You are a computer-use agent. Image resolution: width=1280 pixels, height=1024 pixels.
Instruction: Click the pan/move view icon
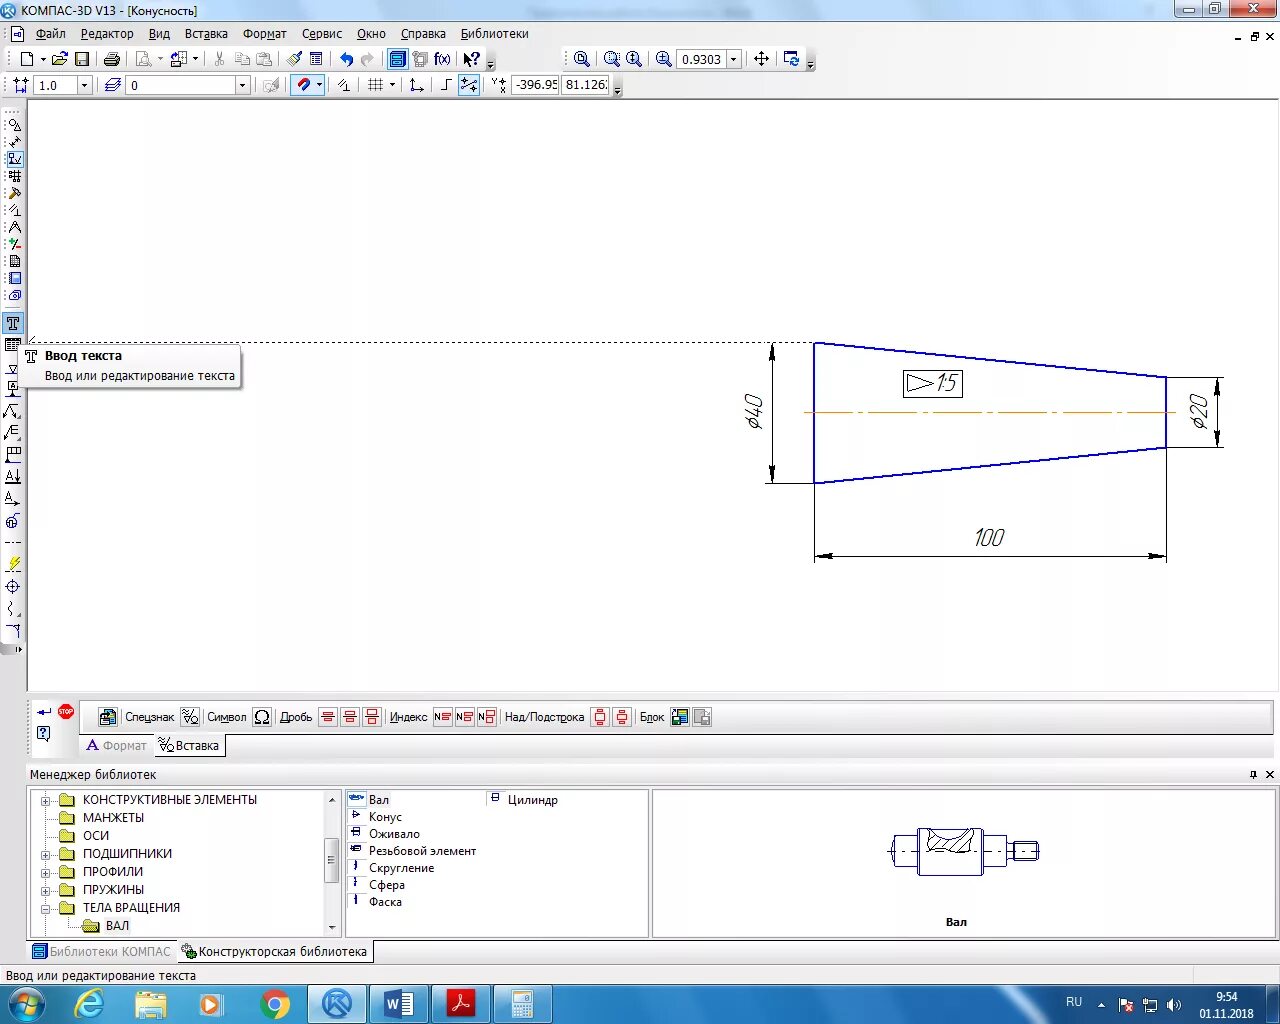point(761,59)
